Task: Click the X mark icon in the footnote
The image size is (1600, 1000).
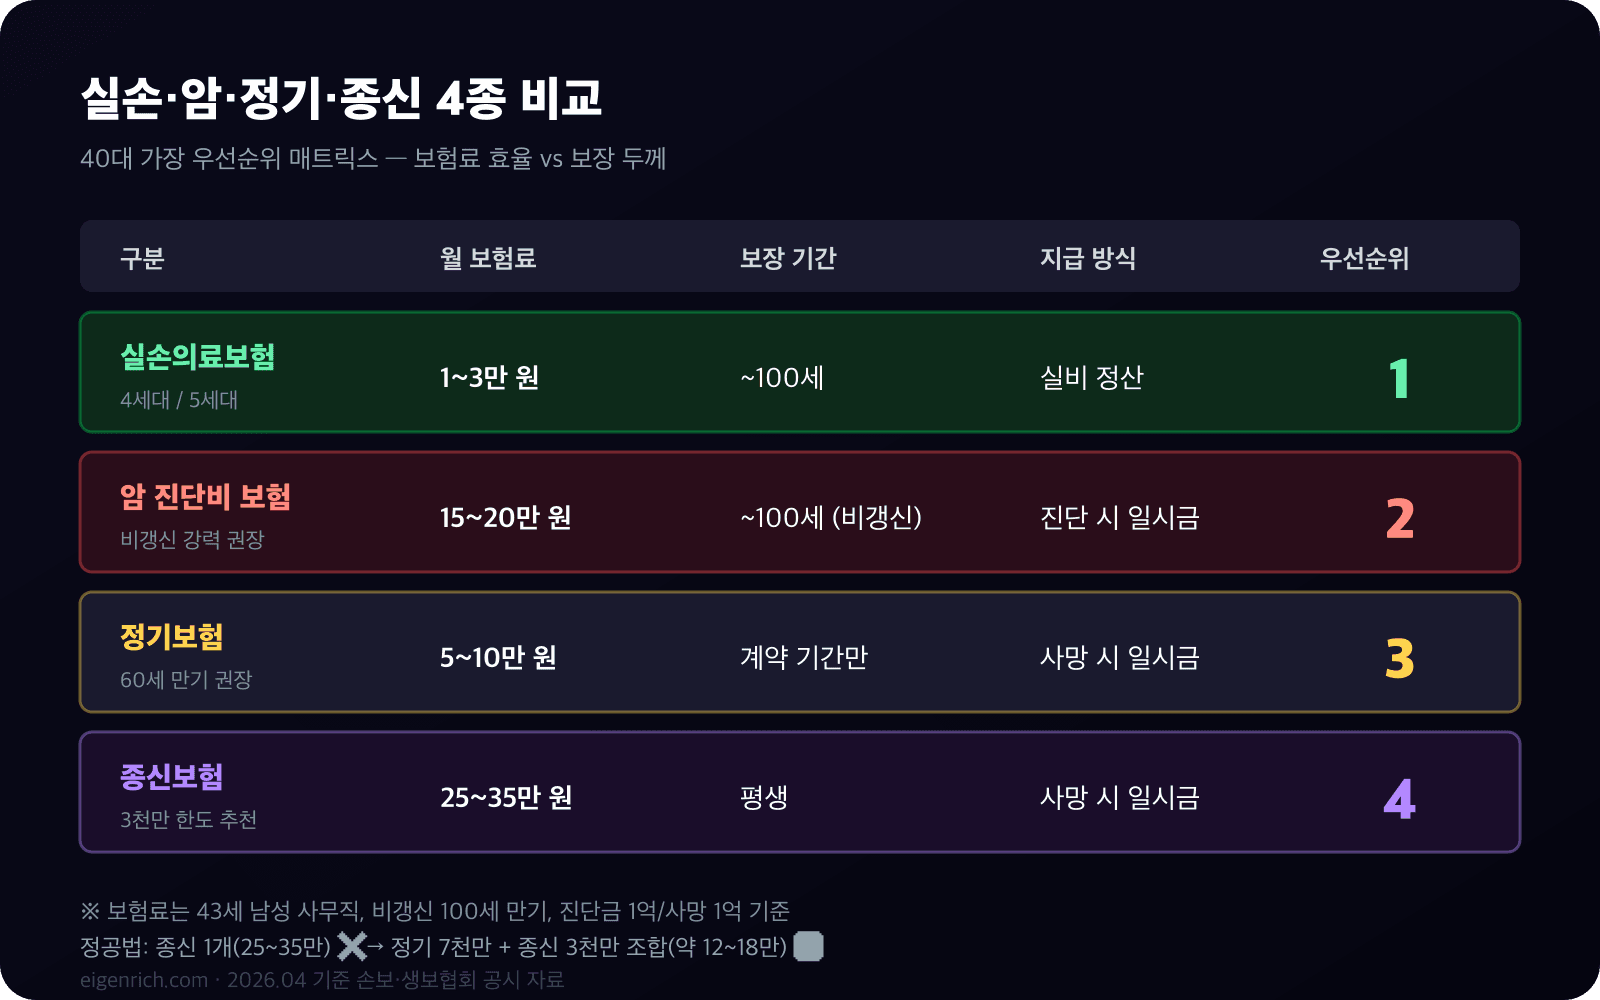Action: tap(352, 946)
